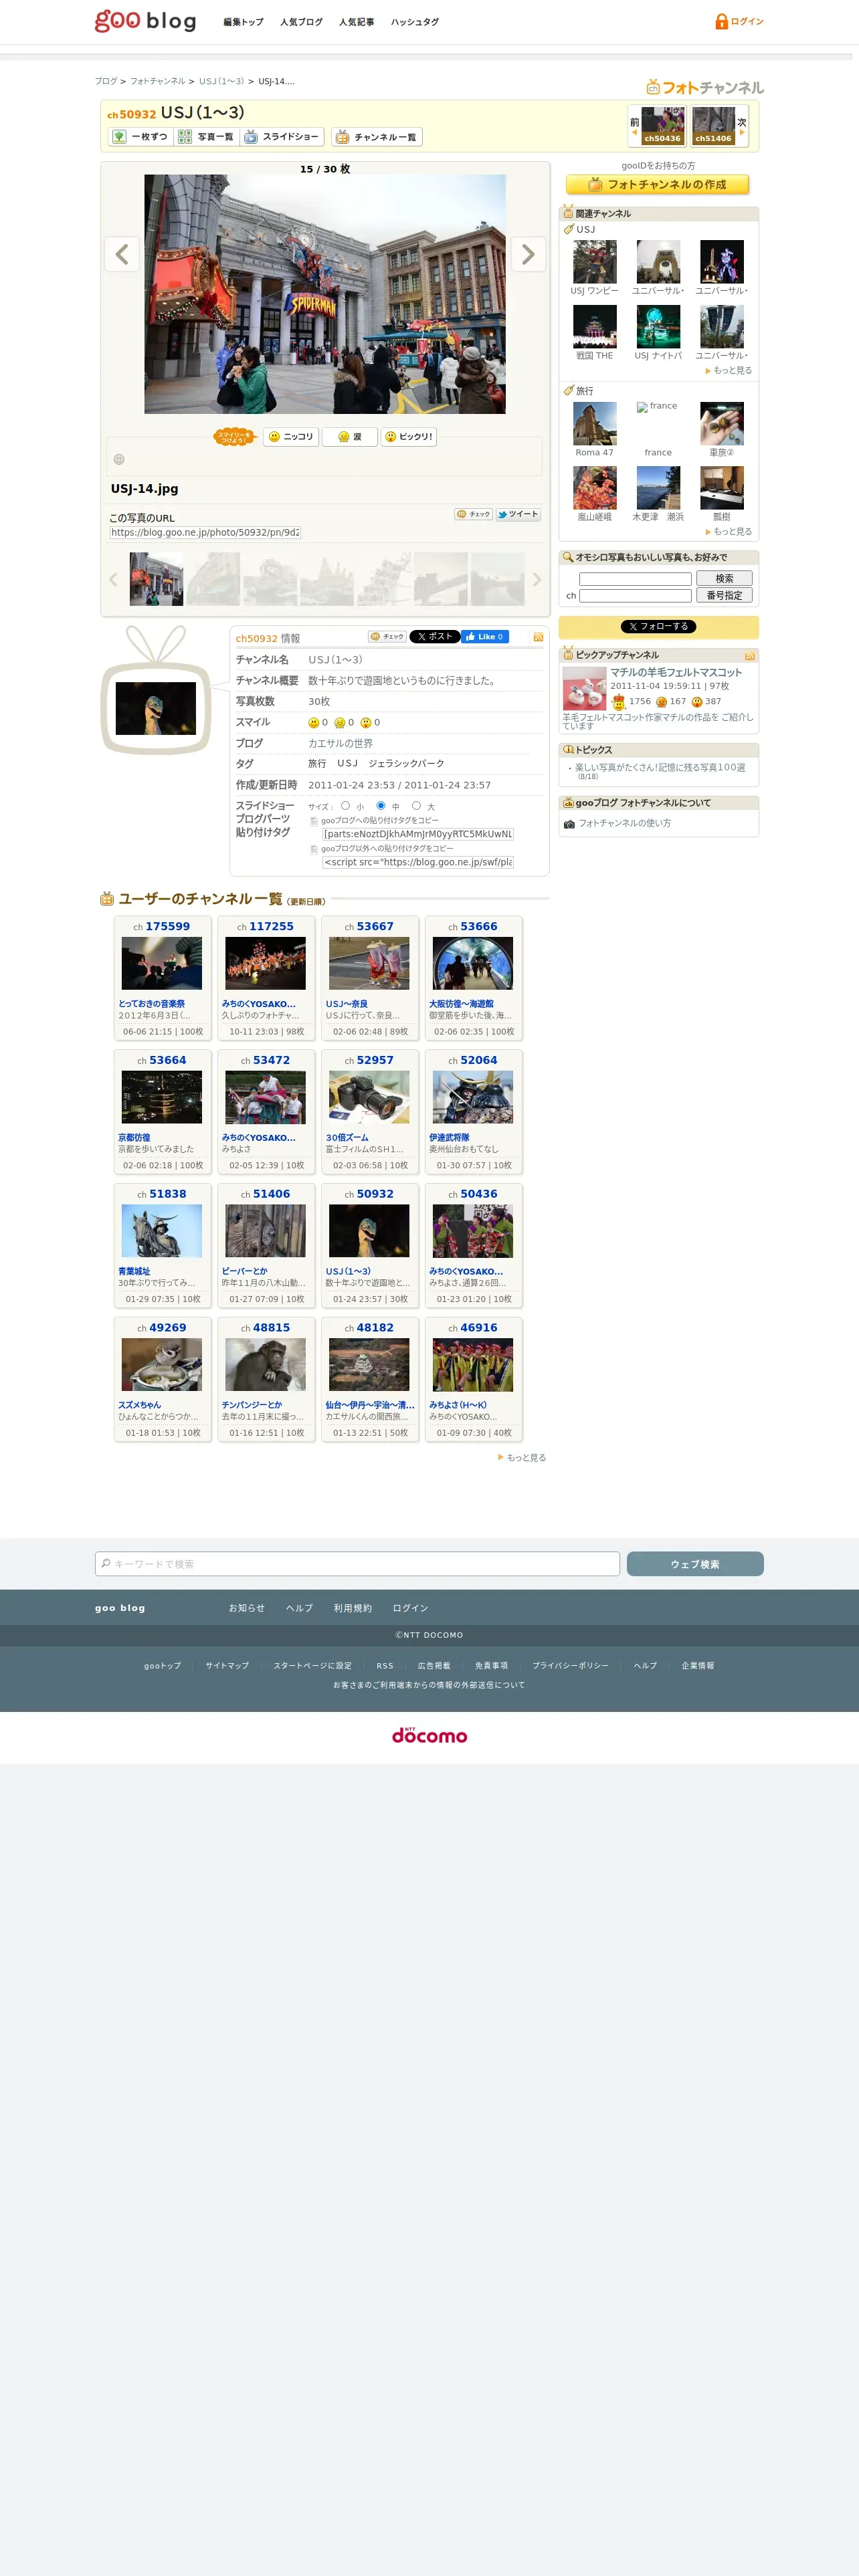Open channel 175599 とっておきの音楽祭 thumbnail

pos(161,963)
